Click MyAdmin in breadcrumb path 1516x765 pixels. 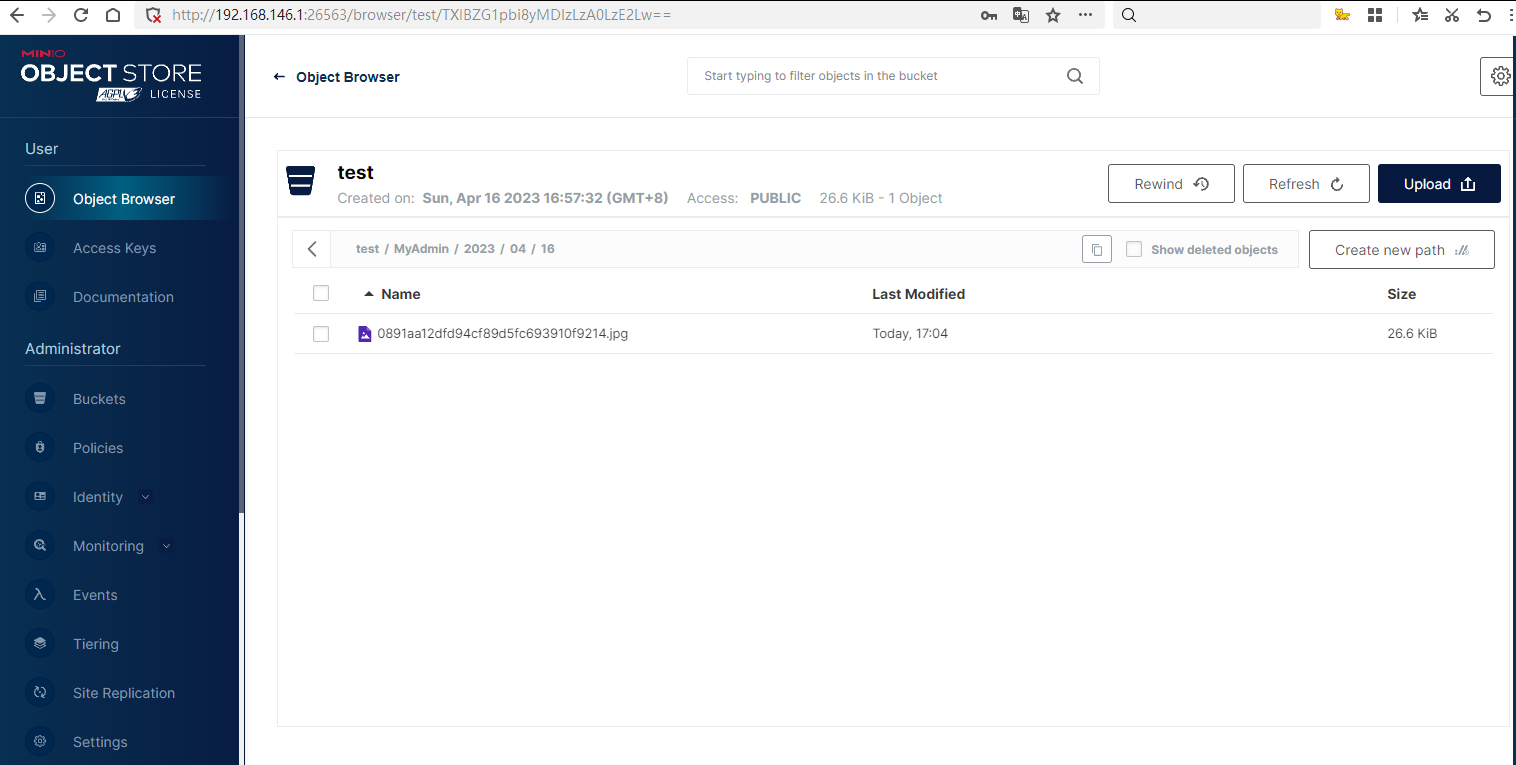[421, 249]
